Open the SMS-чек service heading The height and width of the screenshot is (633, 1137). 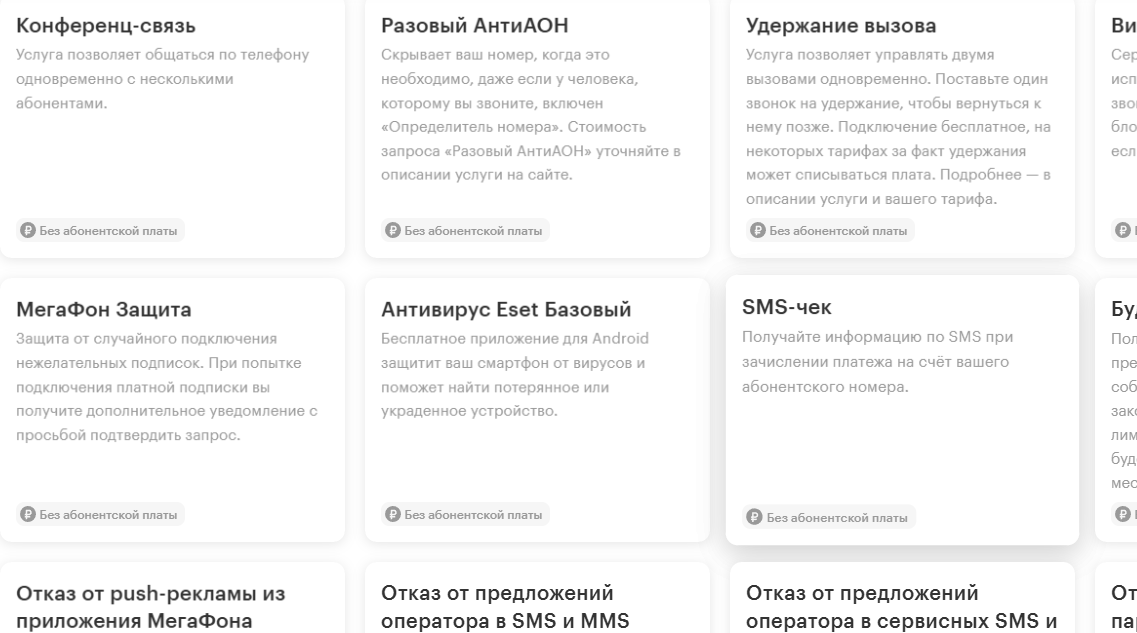(x=788, y=307)
